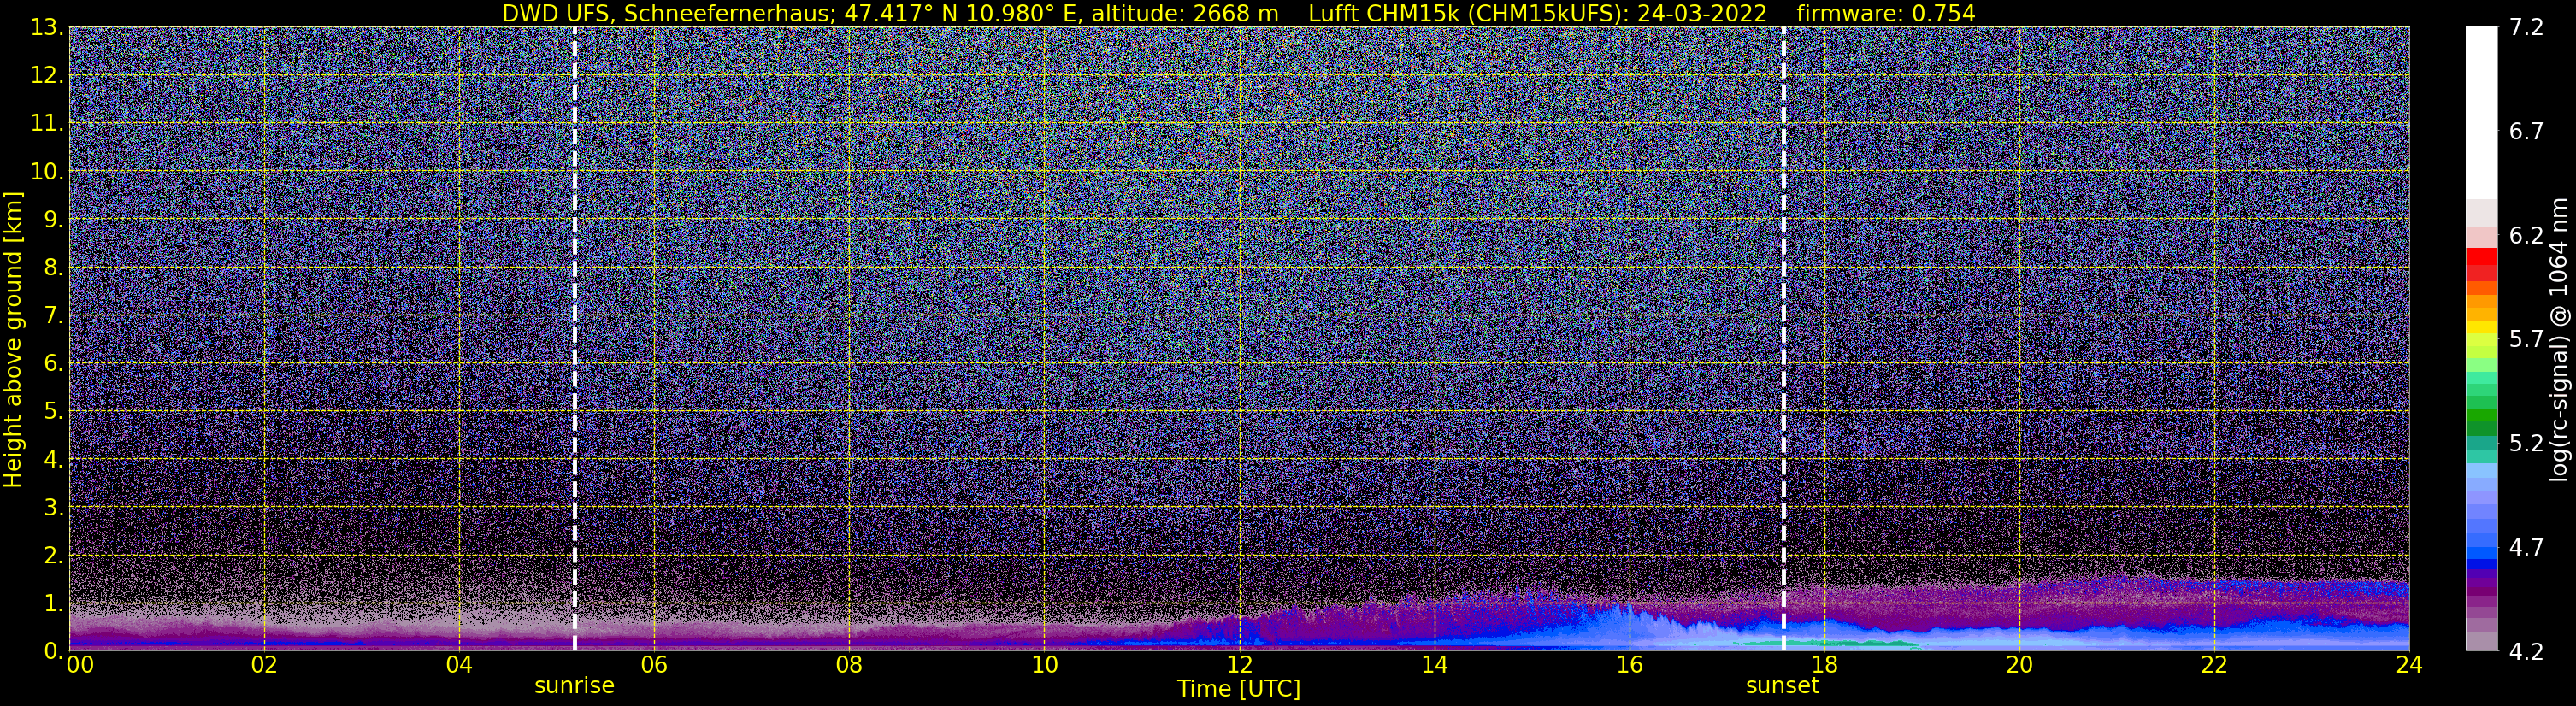2576x706 pixels.
Task: Click the 'sunrise' label below the time axis
Action: [574, 686]
